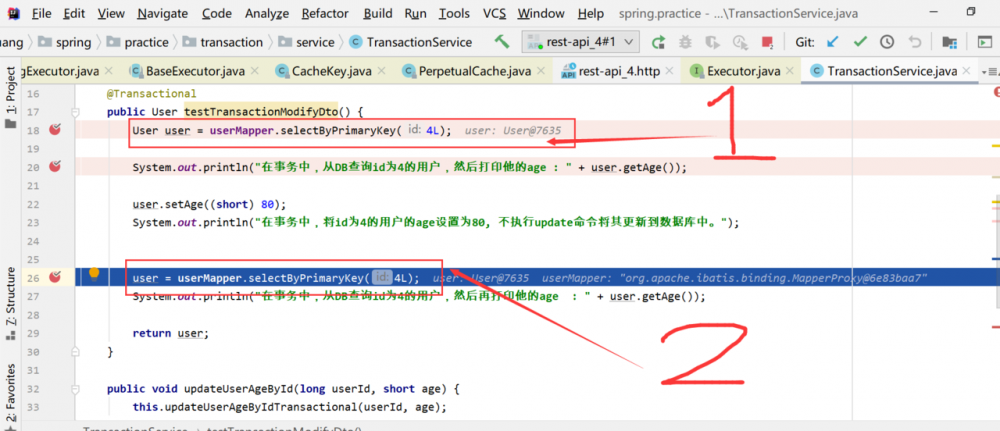Click the green Rerun icon

[x=658, y=42]
